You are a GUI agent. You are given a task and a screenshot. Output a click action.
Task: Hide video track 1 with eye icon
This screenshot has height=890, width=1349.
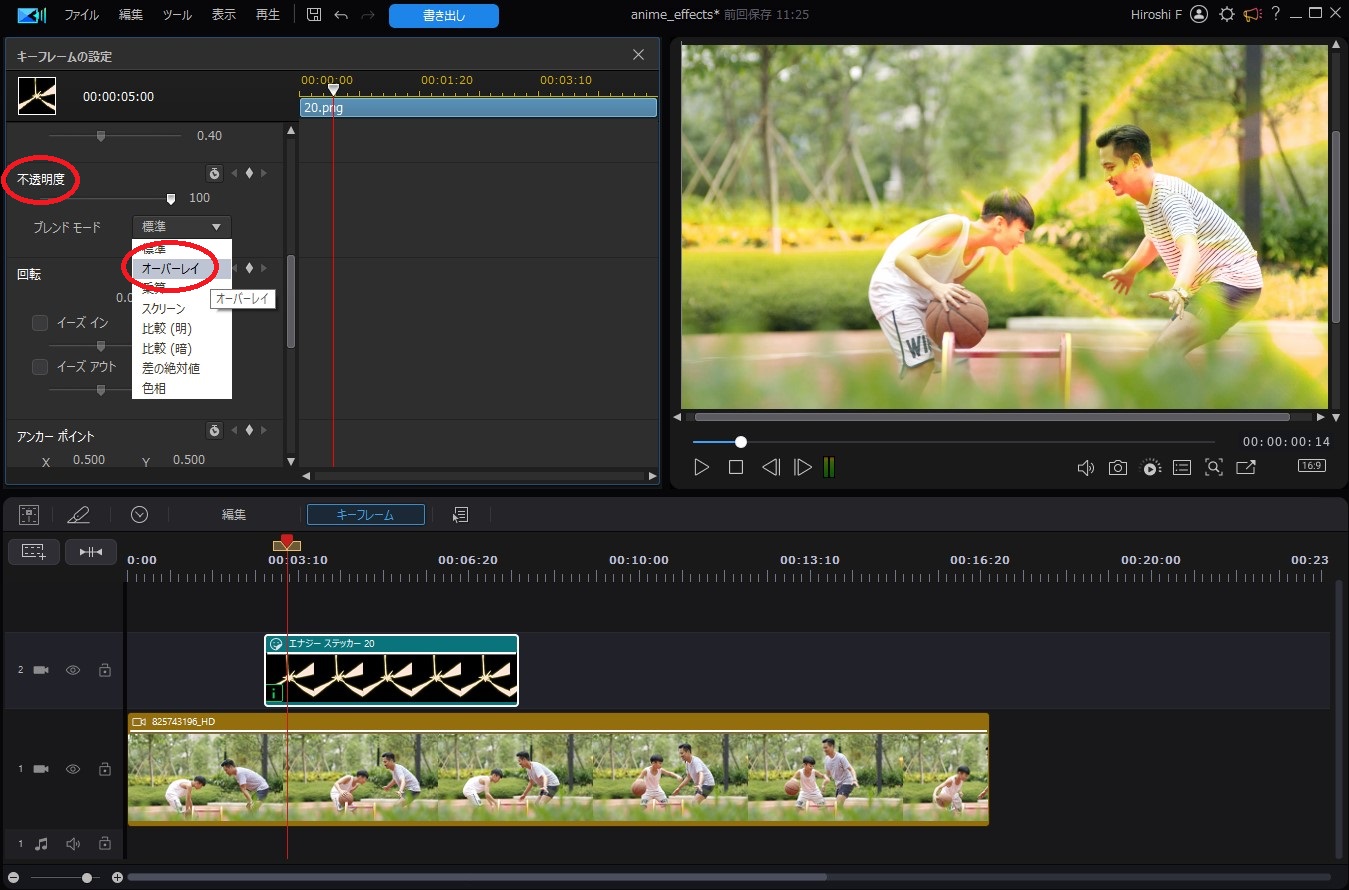tap(73, 769)
